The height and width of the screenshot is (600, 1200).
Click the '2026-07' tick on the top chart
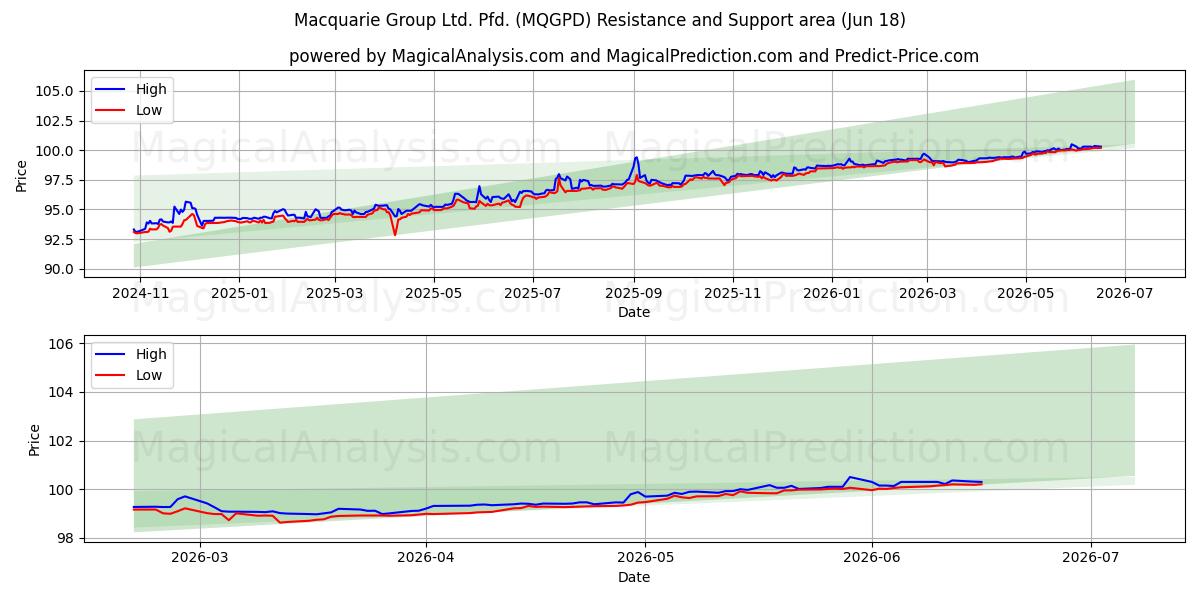(1125, 294)
